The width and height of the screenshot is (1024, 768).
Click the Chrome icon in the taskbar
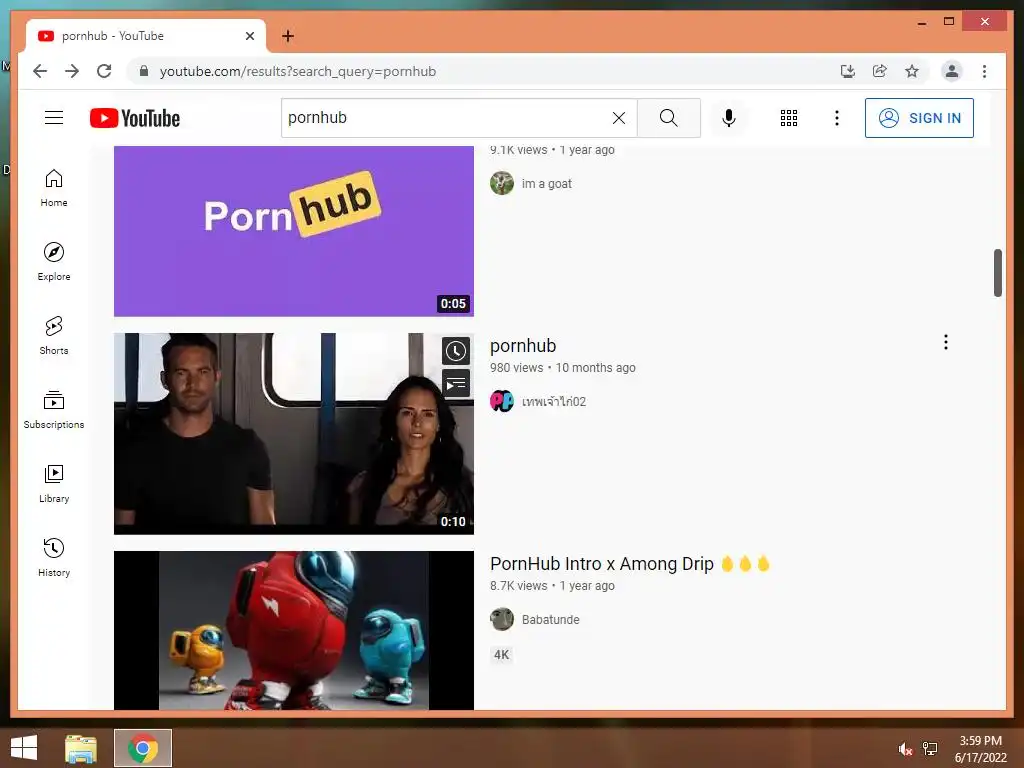143,748
